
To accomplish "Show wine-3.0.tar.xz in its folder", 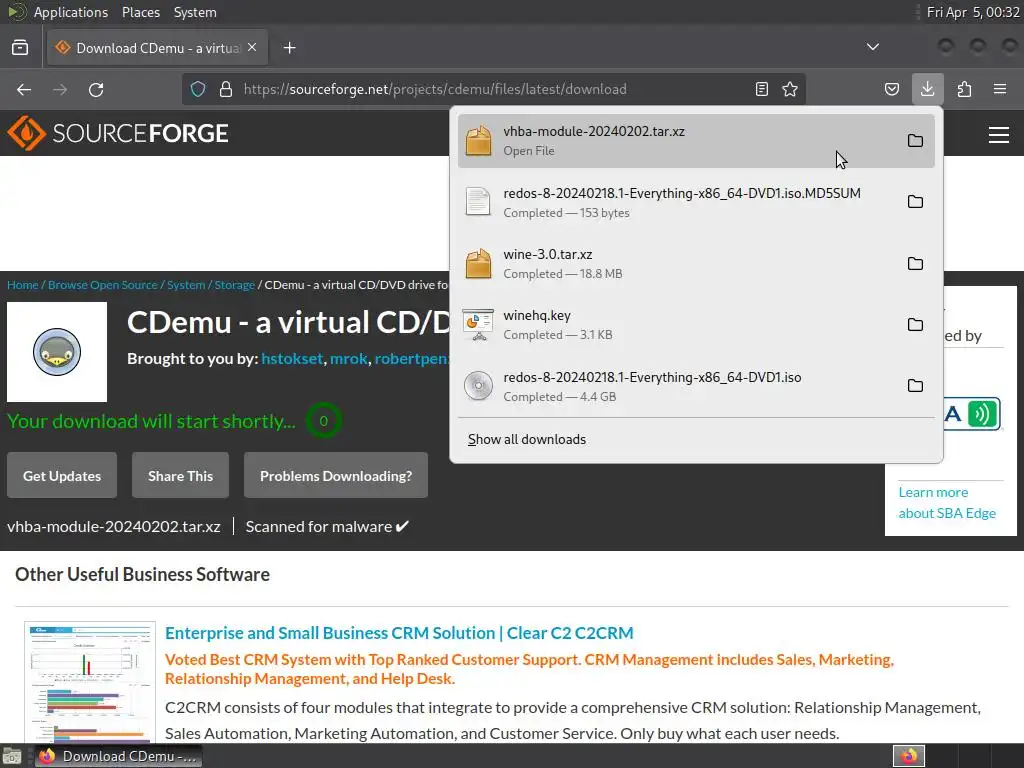I will (x=916, y=263).
